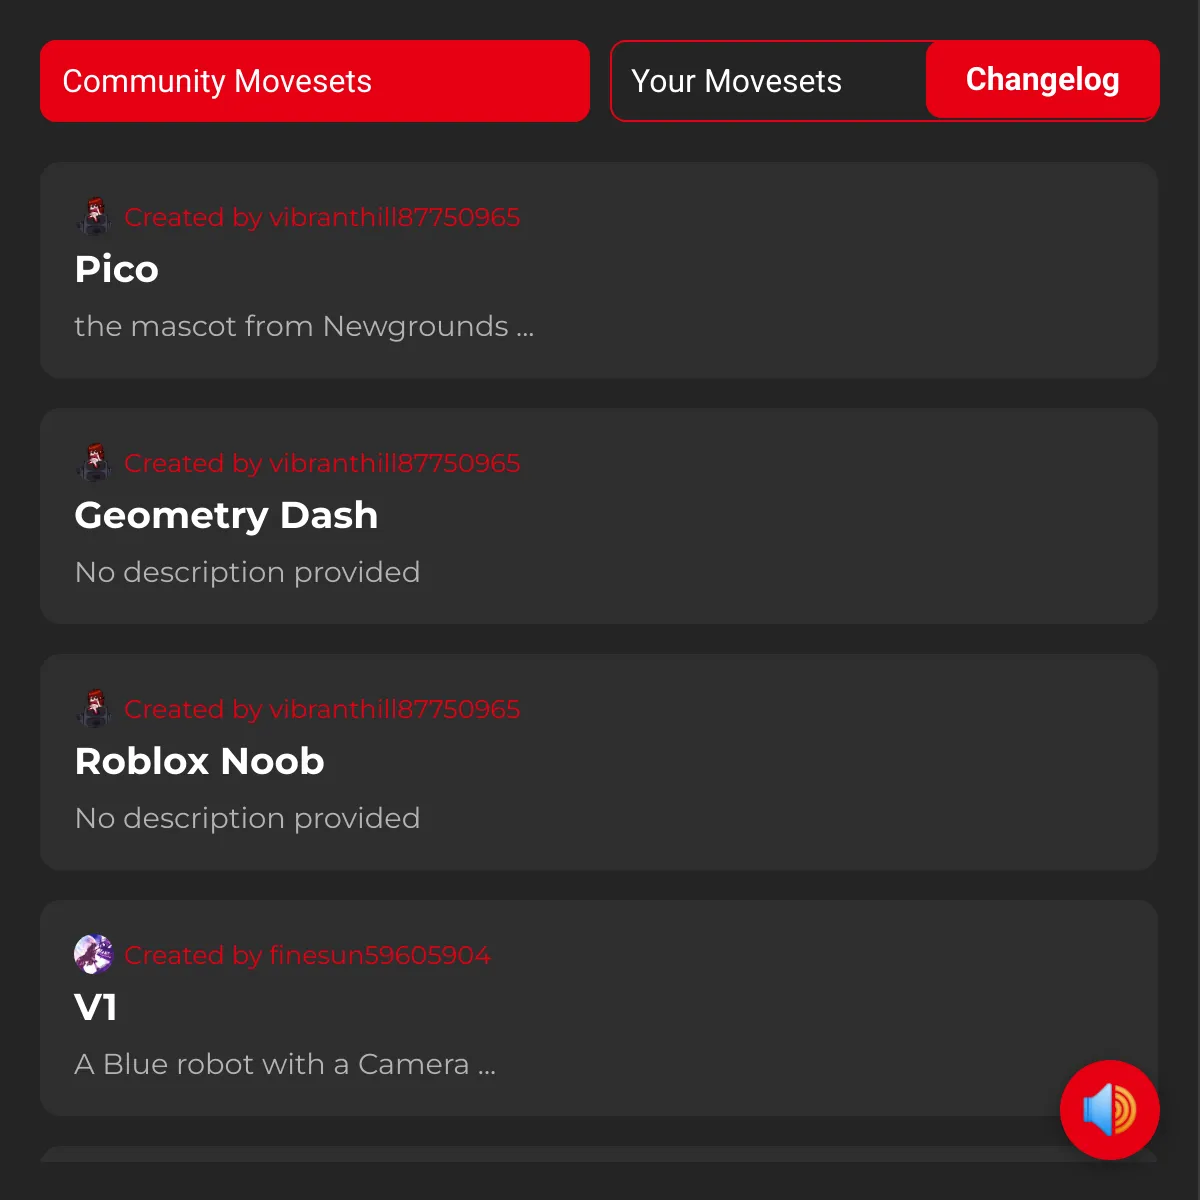The height and width of the screenshot is (1200, 1200).
Task: Open the Pico moveset title
Action: (x=117, y=269)
